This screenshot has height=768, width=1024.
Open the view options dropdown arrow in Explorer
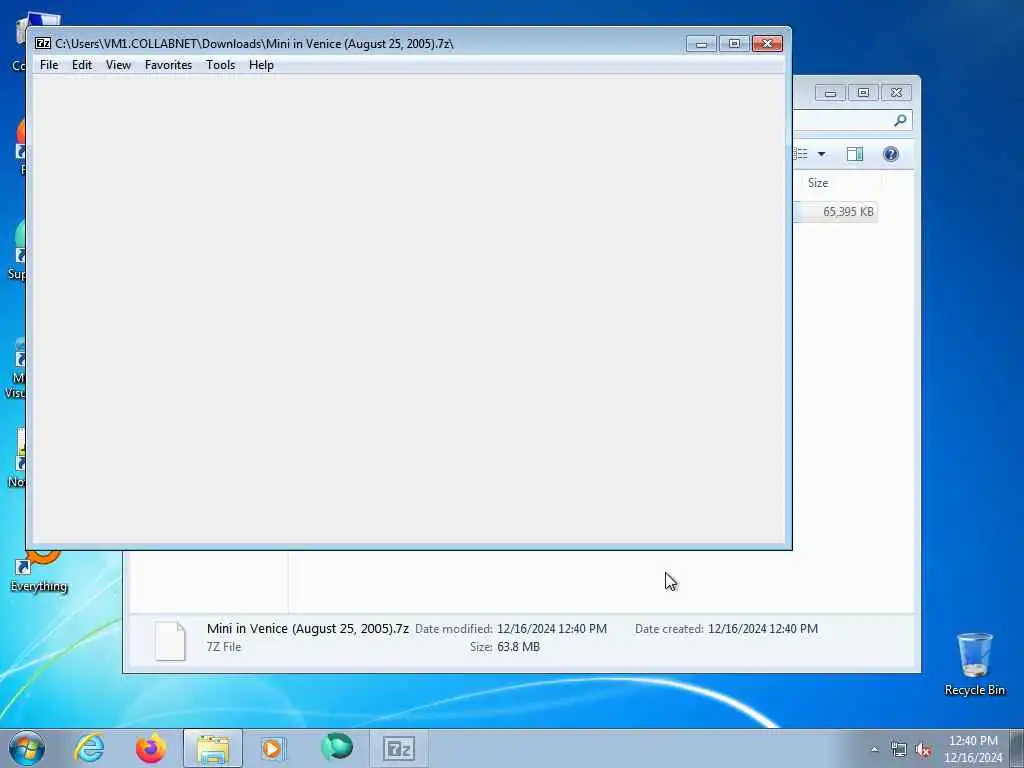tap(822, 154)
